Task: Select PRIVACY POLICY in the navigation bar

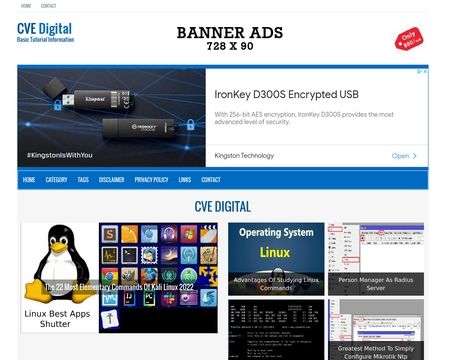Action: click(x=151, y=180)
